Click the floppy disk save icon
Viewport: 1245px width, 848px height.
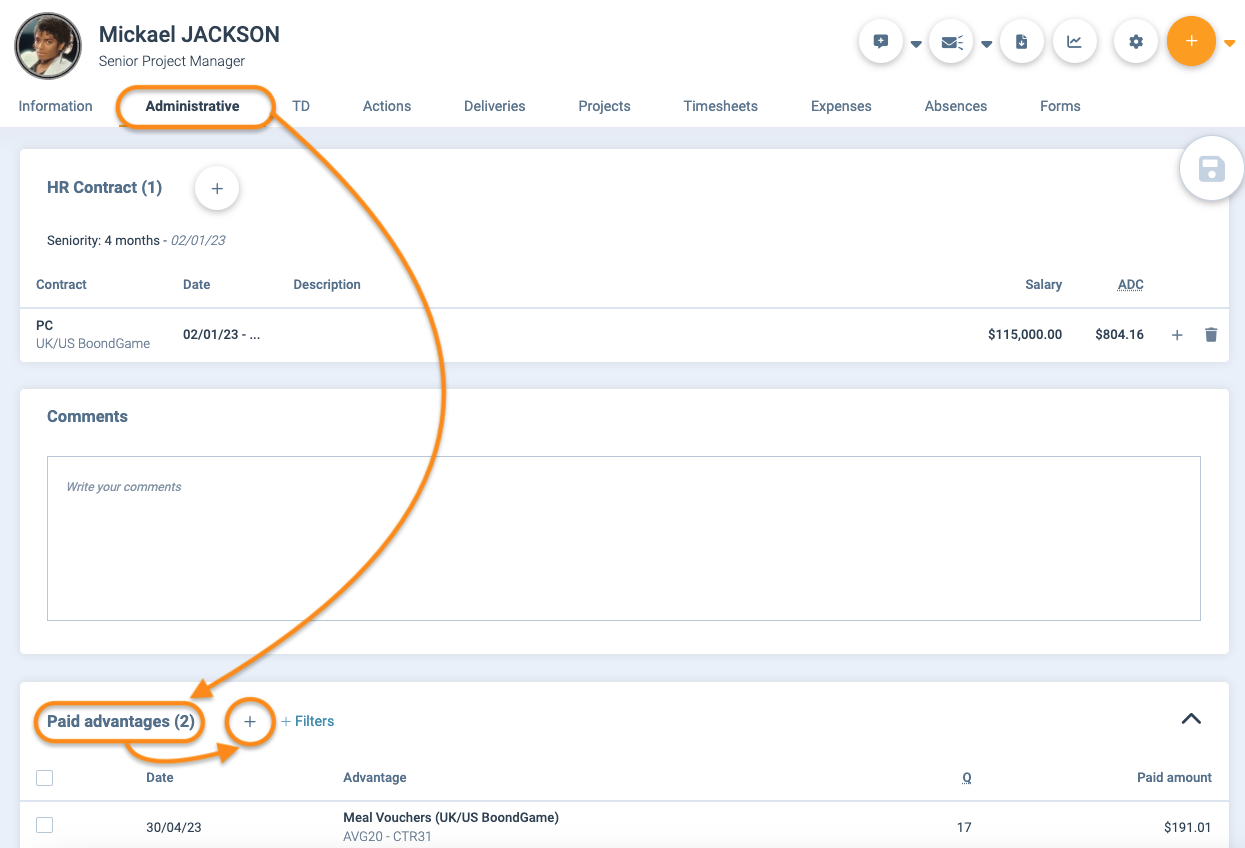coord(1211,168)
